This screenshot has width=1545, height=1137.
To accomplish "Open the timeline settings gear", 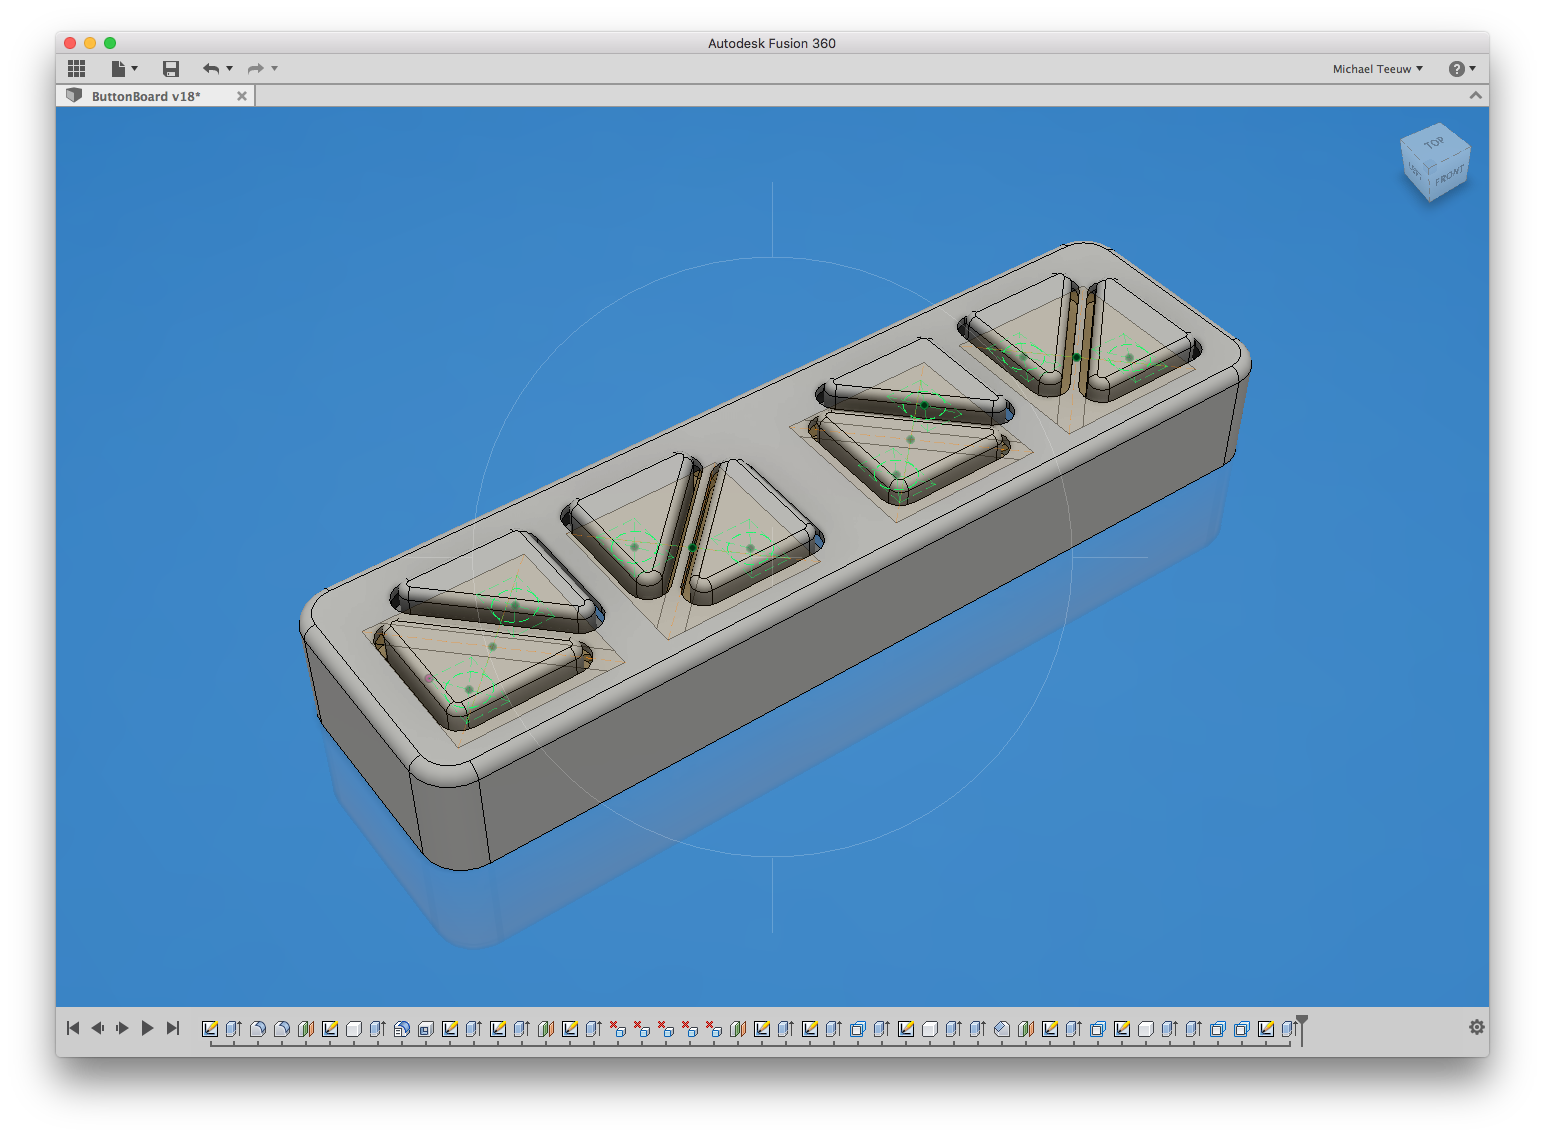I will [1476, 1027].
